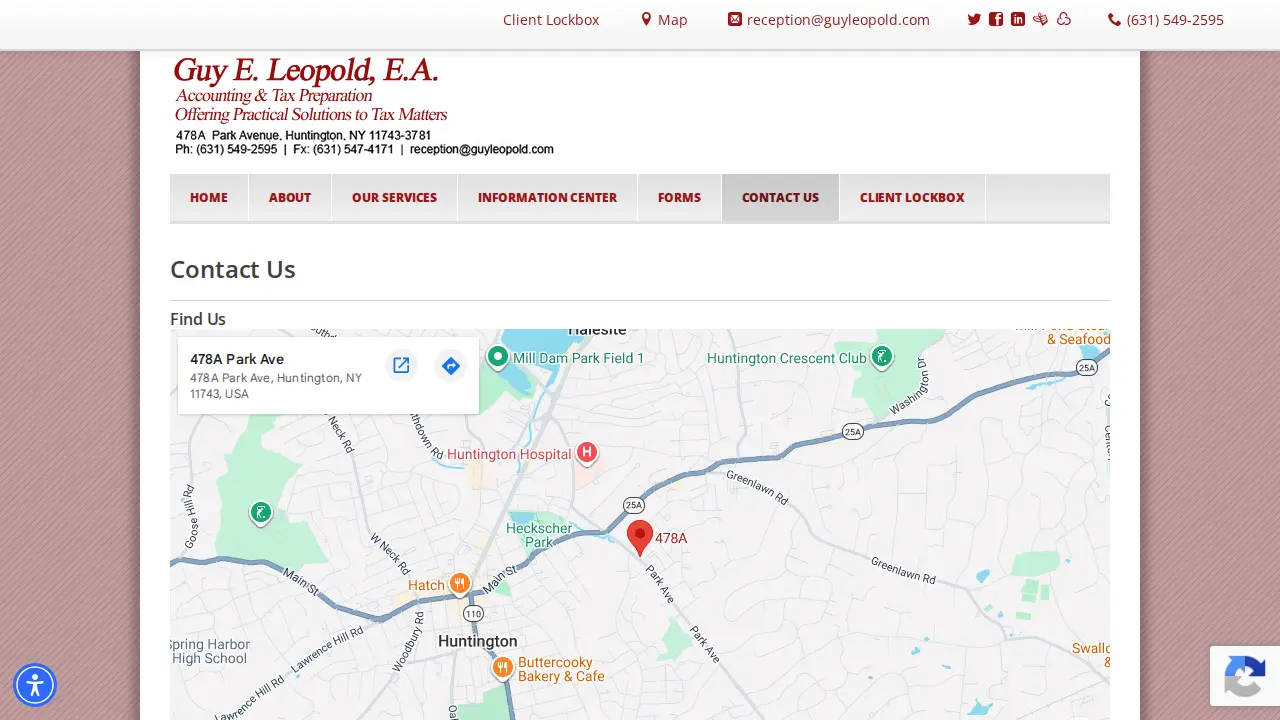This screenshot has width=1280, height=720.
Task: Open the Our Services menu
Action: coord(394,198)
